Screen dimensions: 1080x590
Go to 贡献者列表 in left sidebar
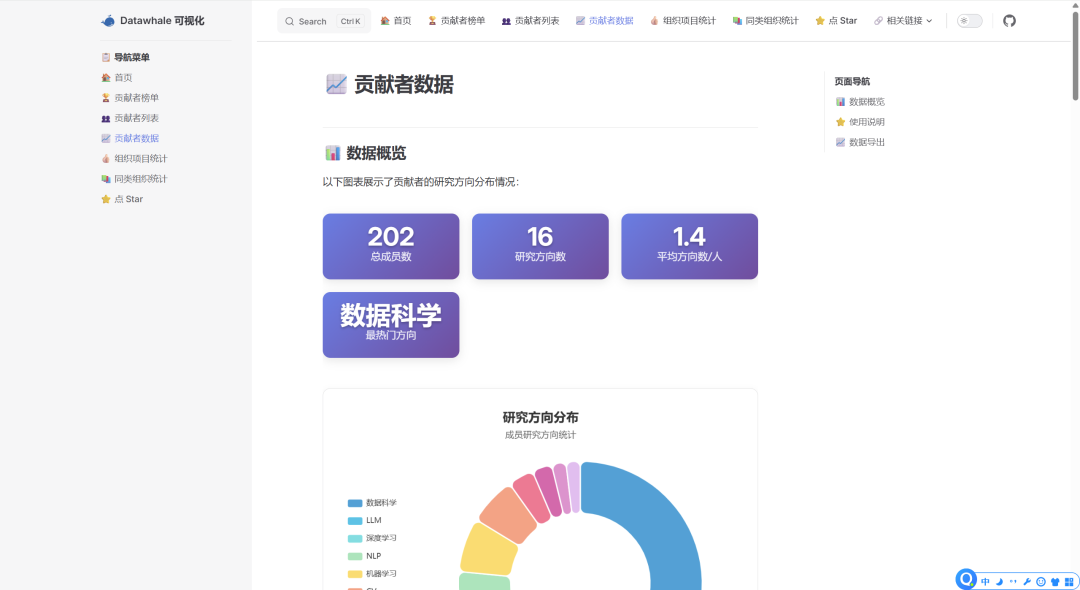point(136,118)
